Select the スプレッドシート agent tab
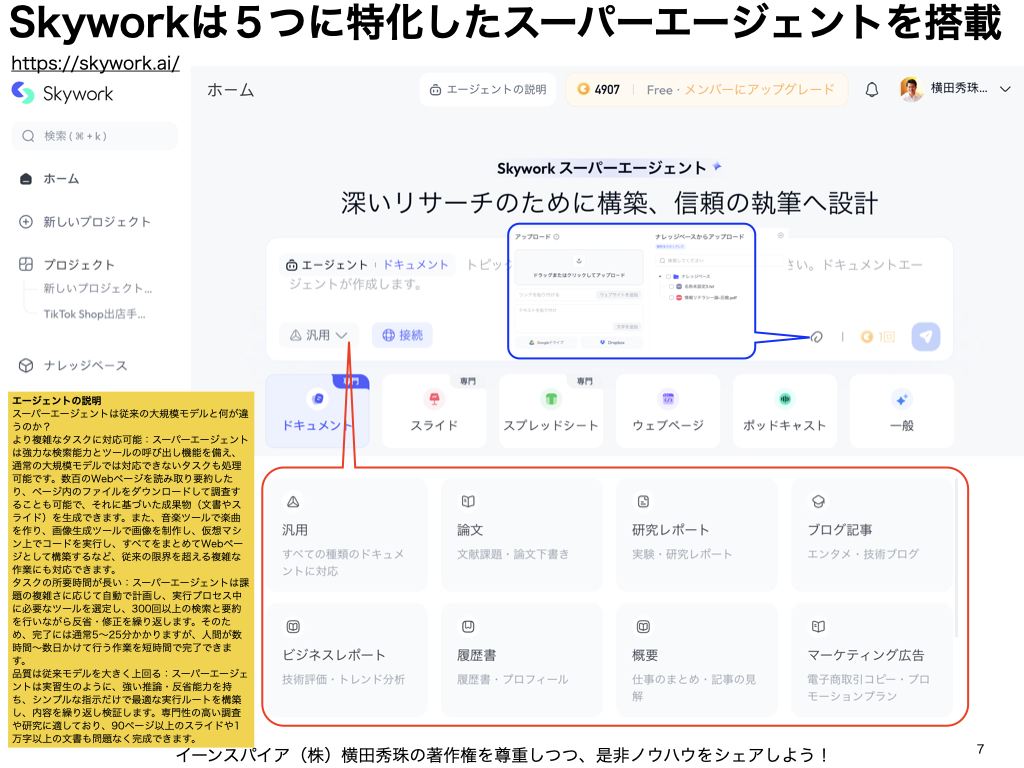The height and width of the screenshot is (768, 1024). 551,411
